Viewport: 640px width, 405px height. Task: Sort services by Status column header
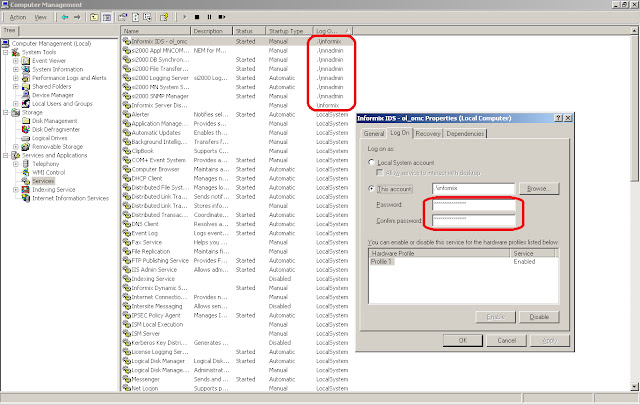pos(249,31)
